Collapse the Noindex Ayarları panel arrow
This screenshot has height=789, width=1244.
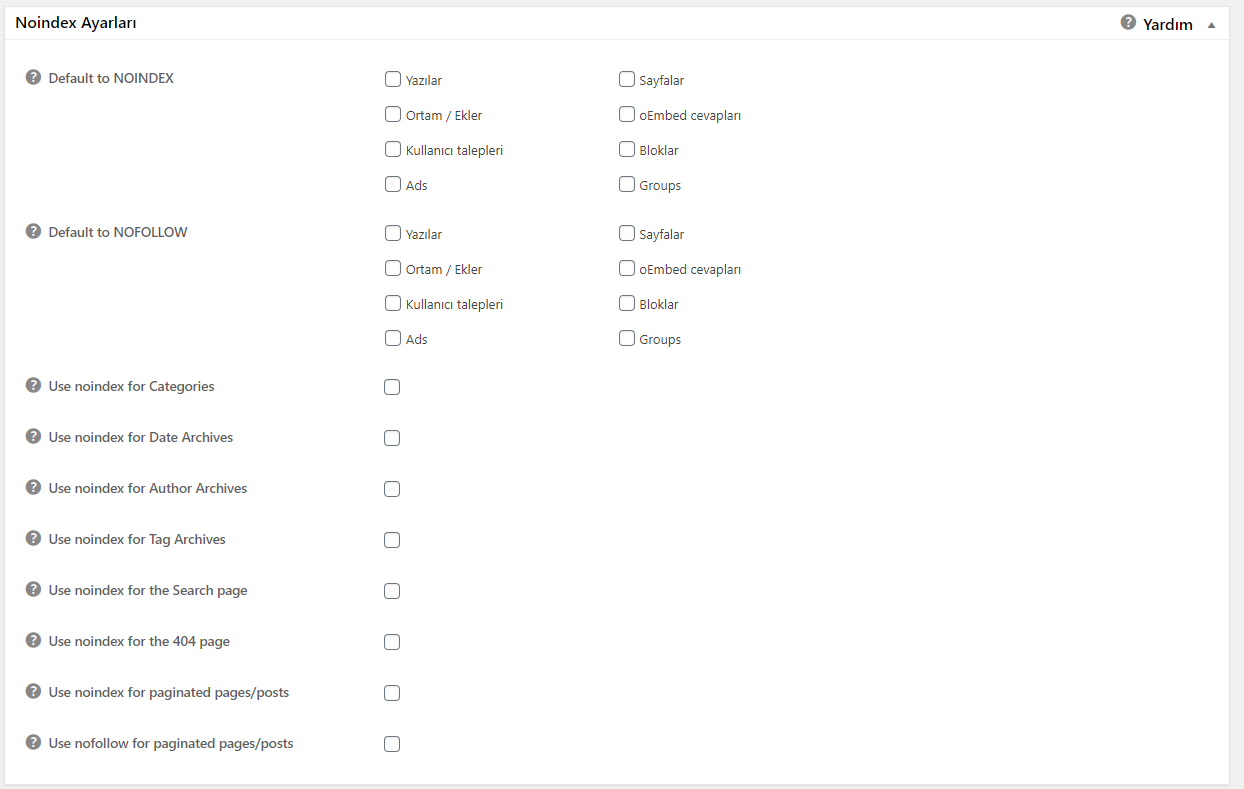click(x=1212, y=25)
